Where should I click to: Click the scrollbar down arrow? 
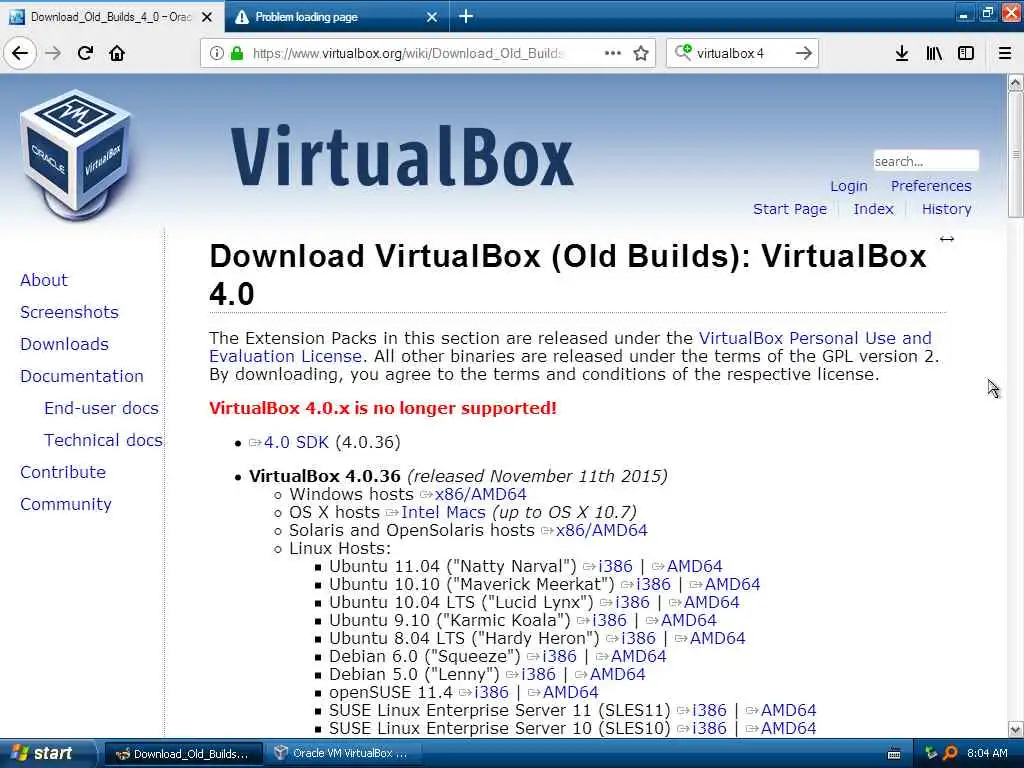[1016, 729]
